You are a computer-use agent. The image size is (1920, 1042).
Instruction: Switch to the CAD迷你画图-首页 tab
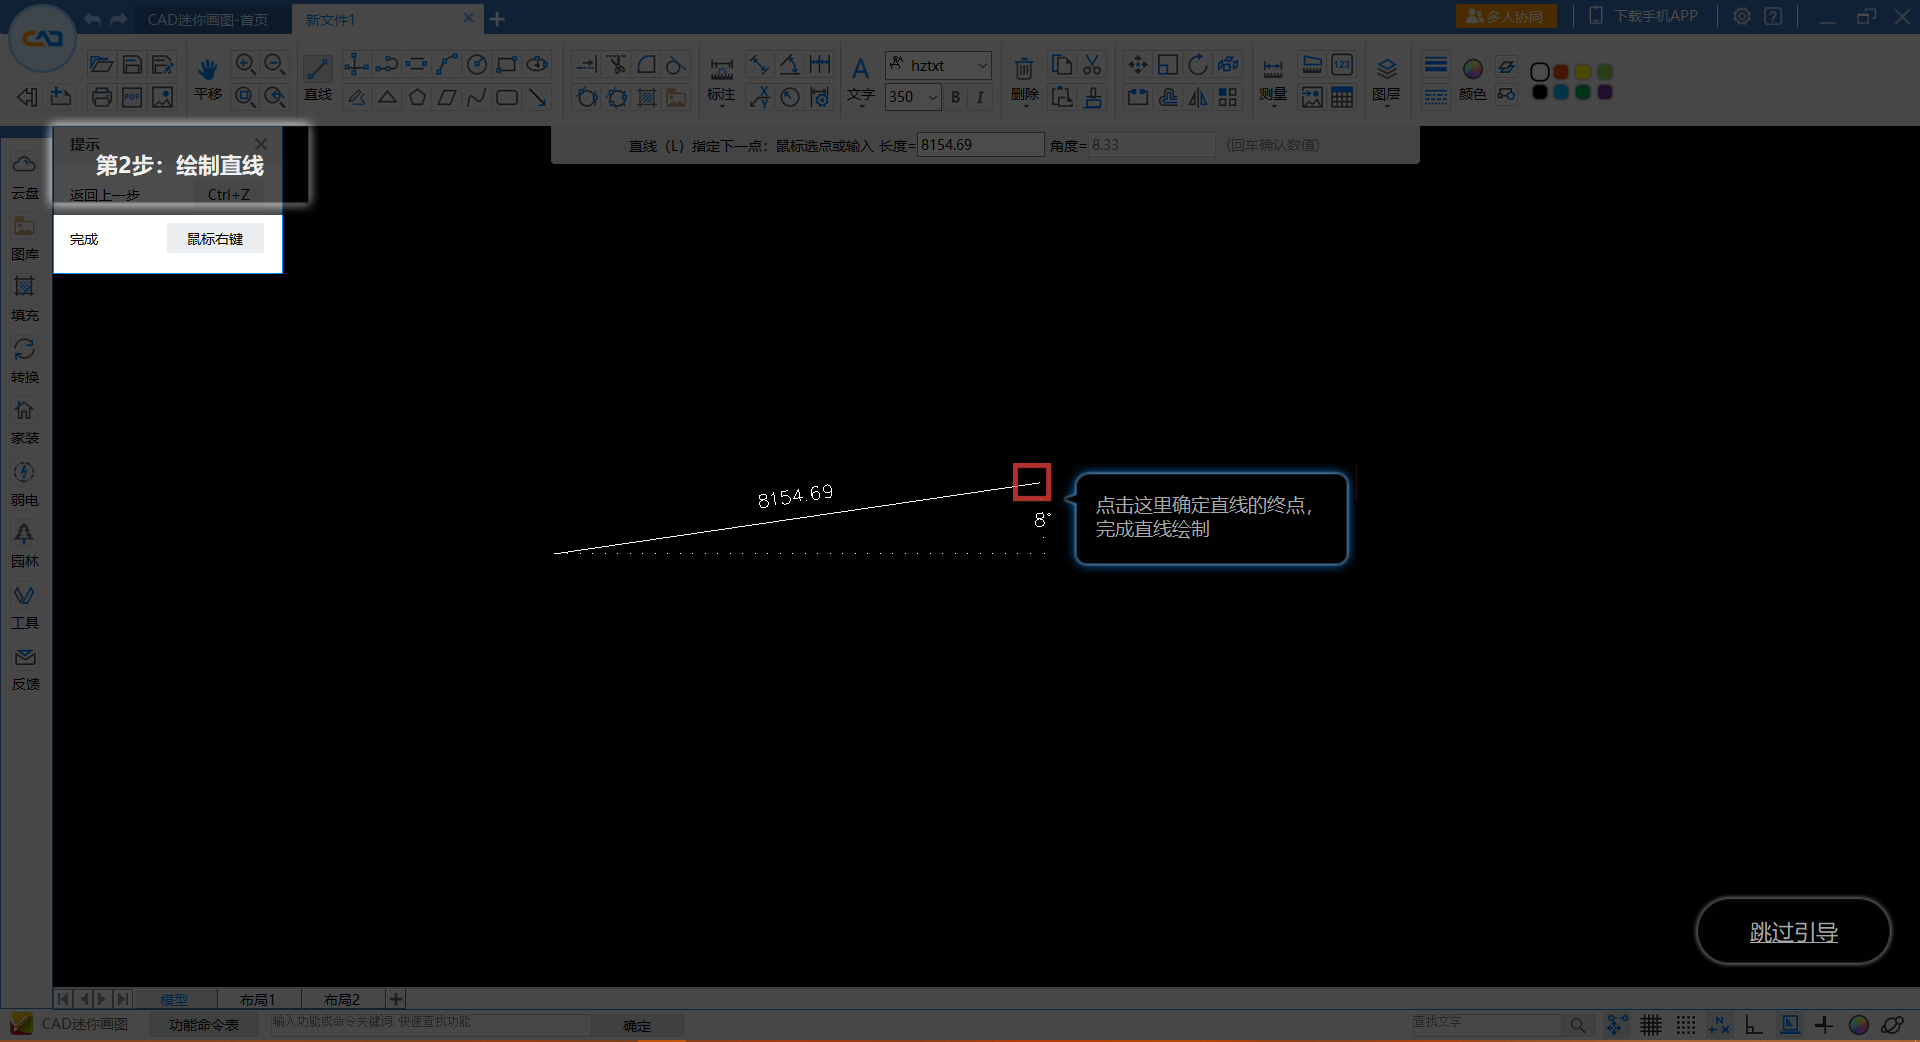pyautogui.click(x=208, y=19)
